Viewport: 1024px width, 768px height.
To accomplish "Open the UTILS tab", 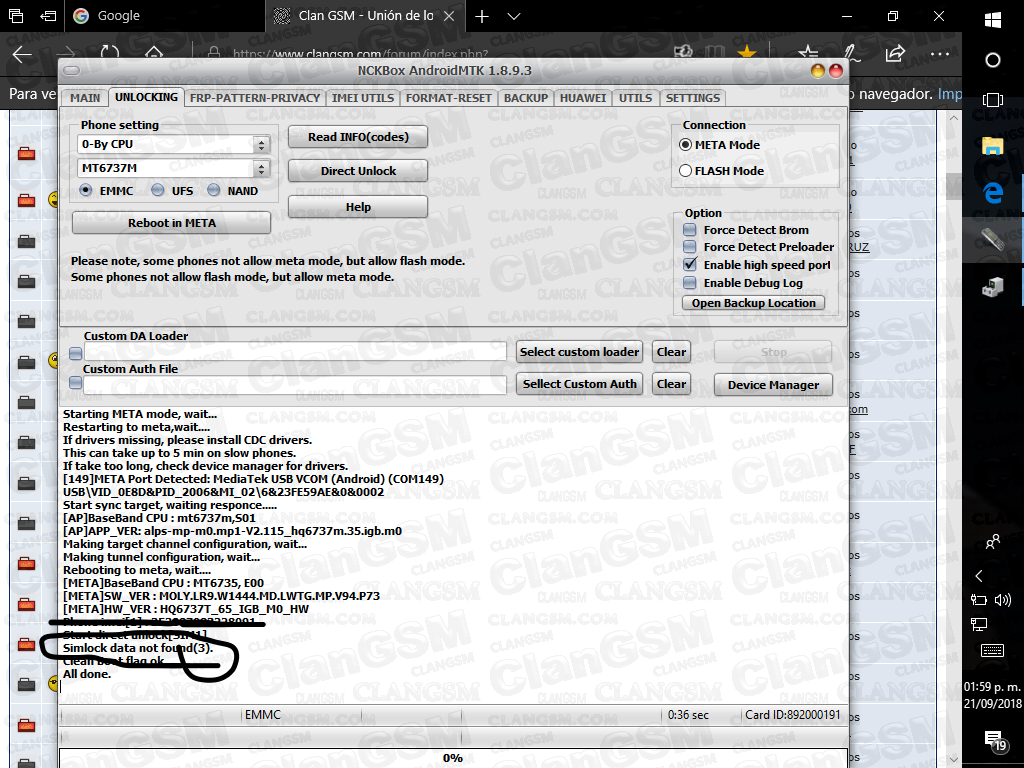I will (x=635, y=98).
